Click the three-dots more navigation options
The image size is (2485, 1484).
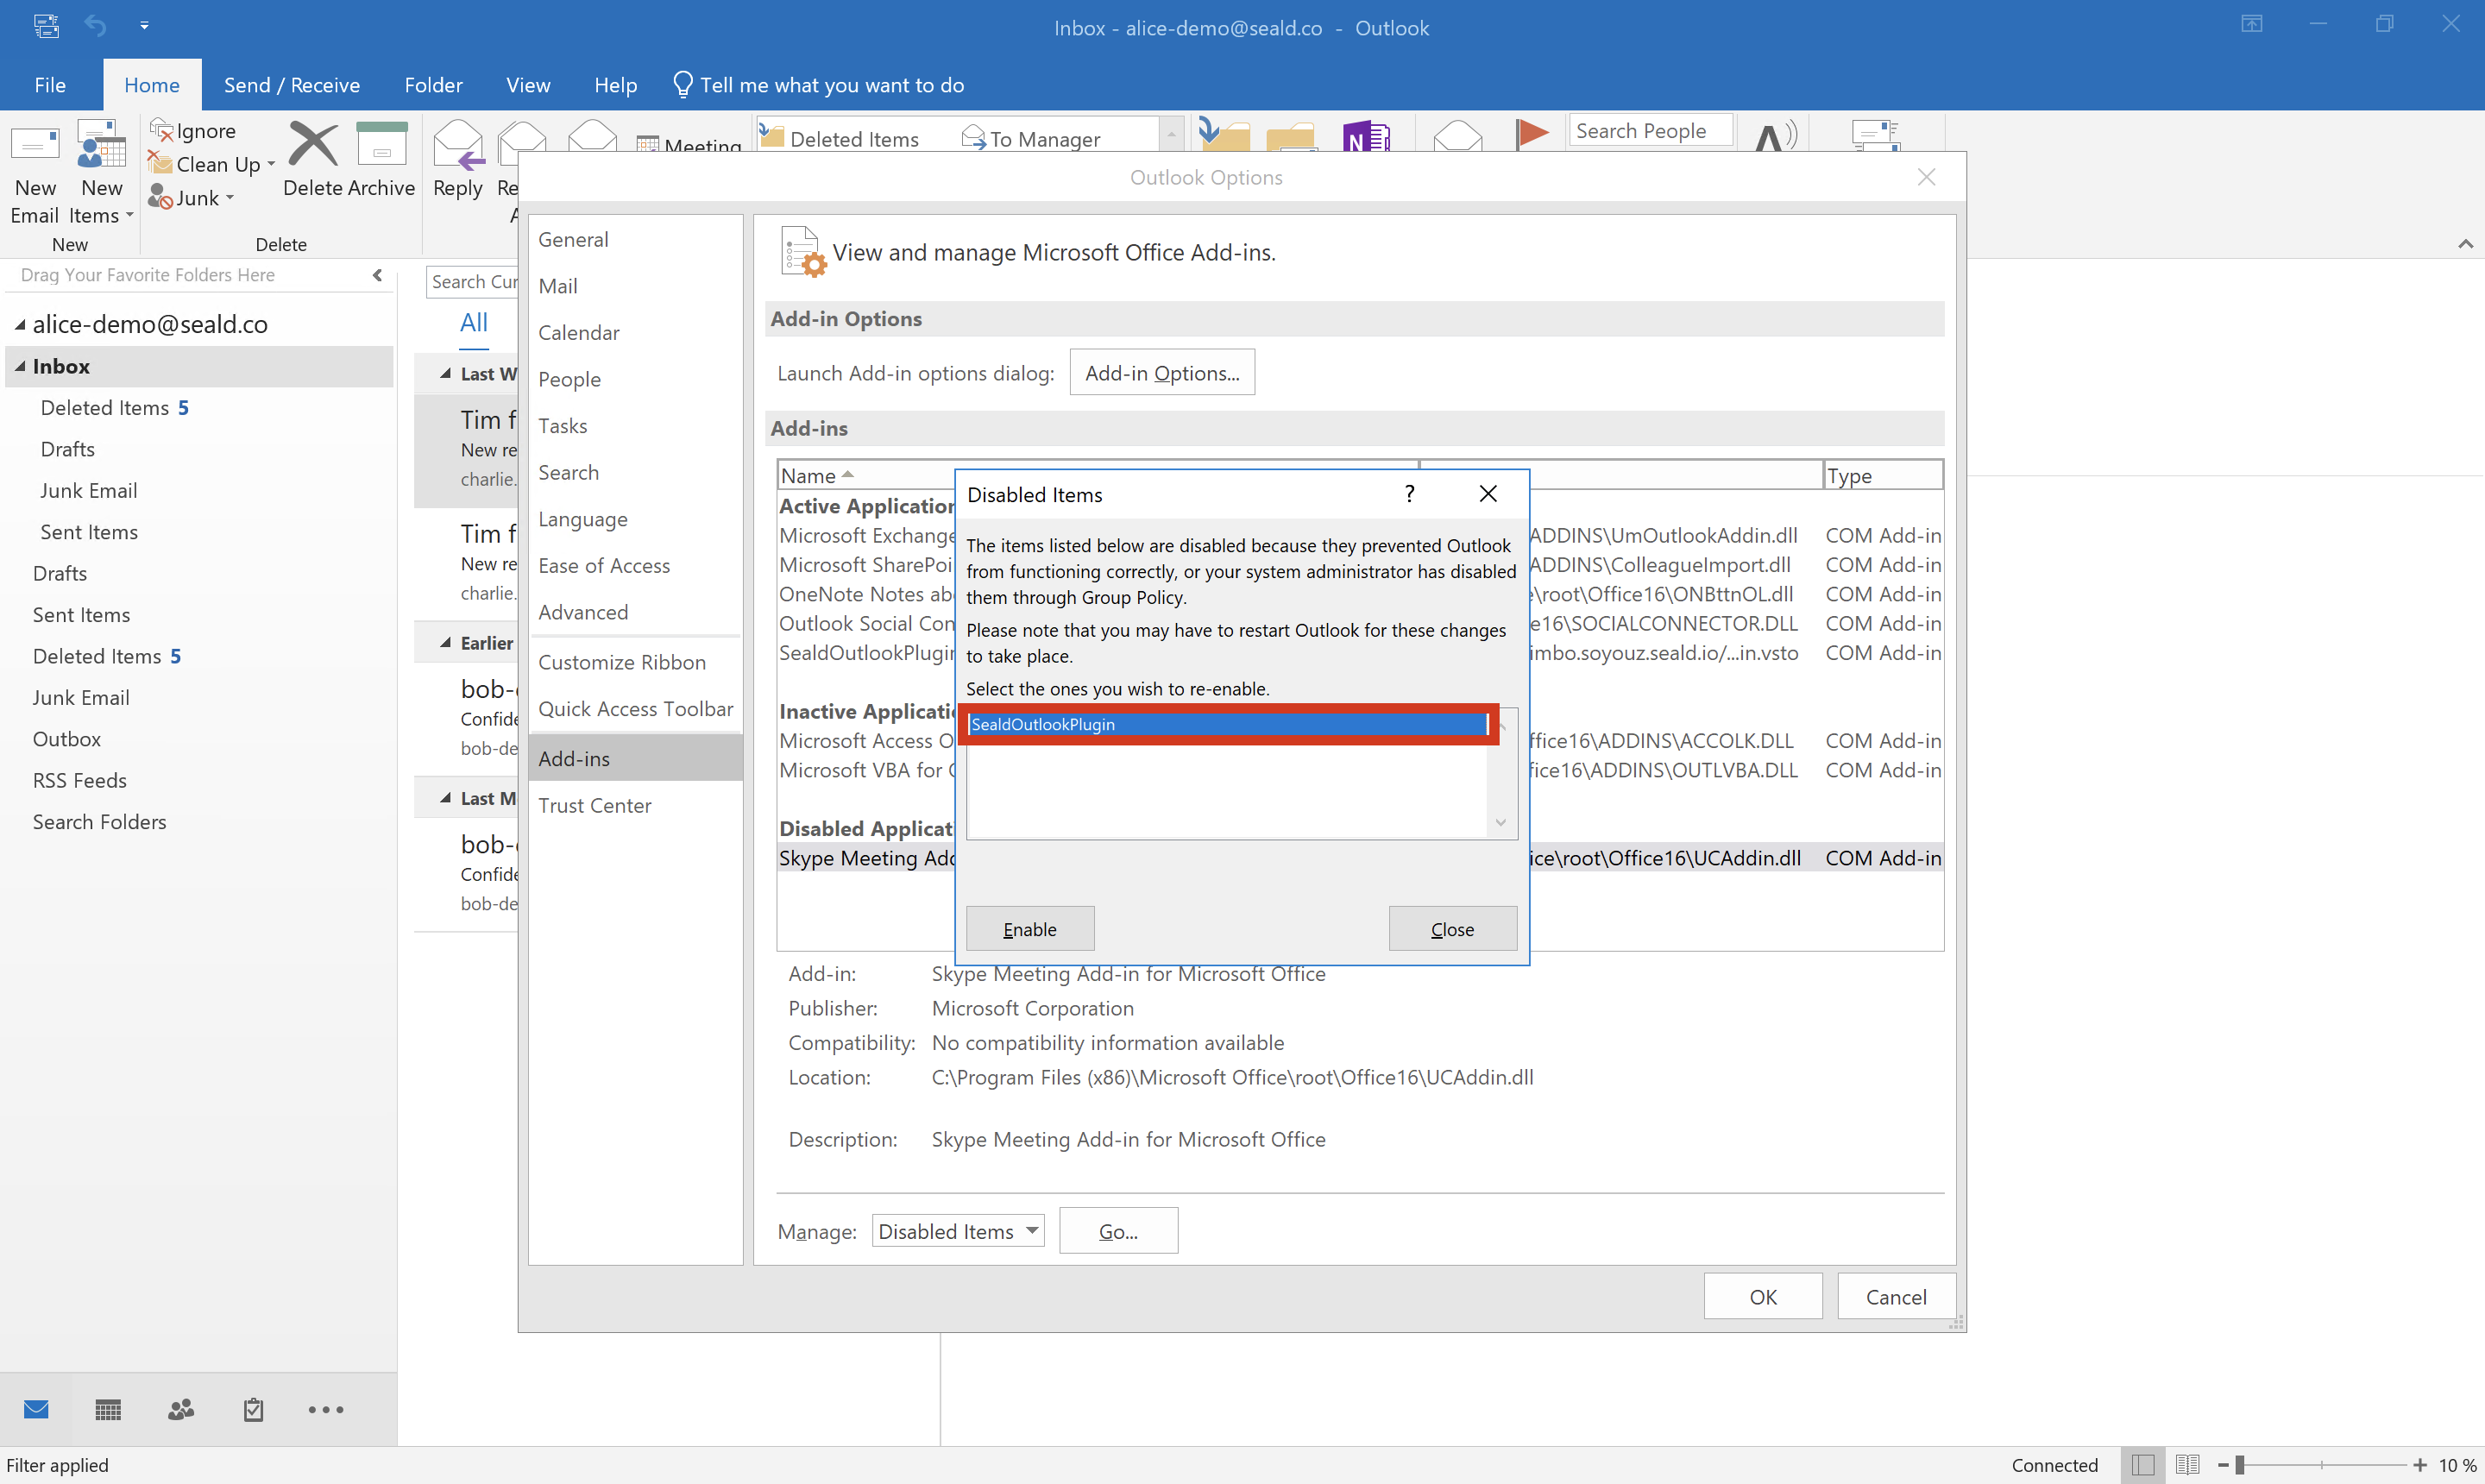point(326,1410)
